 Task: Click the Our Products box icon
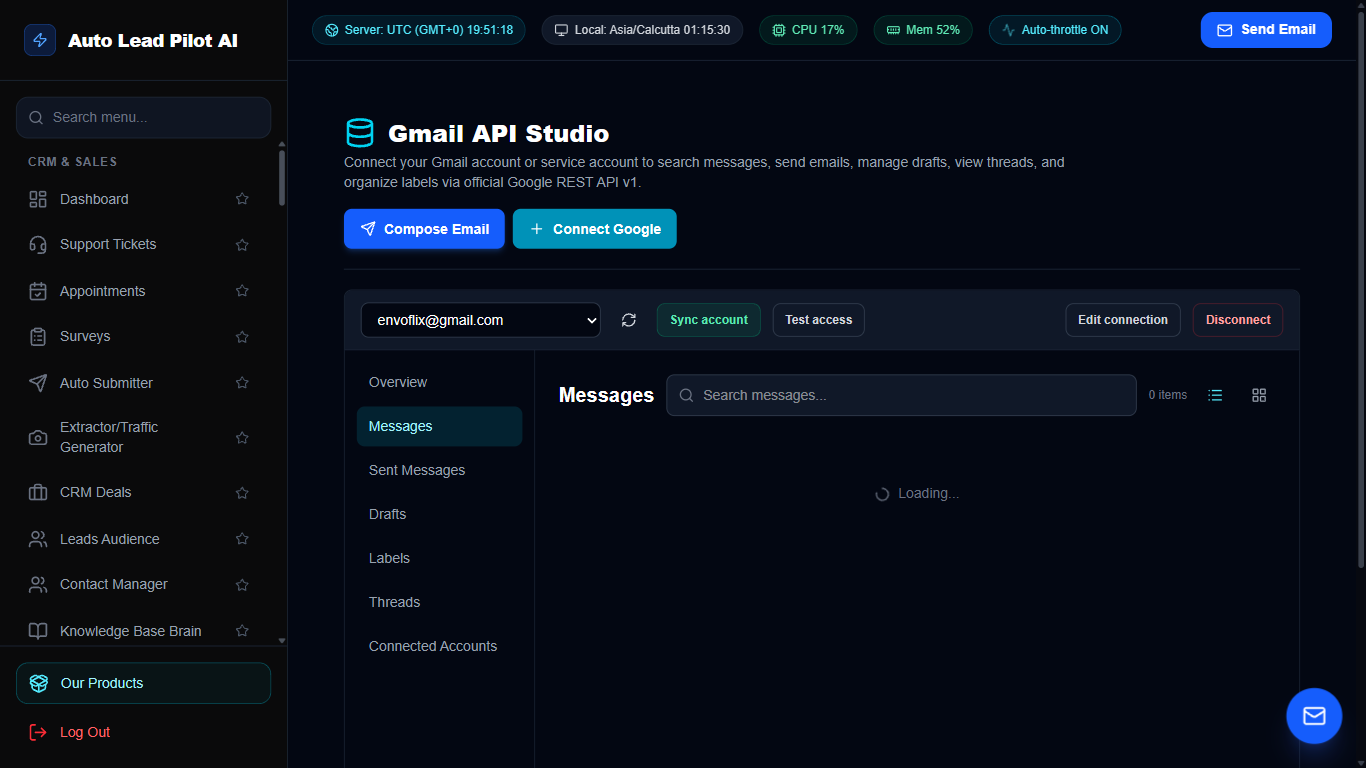[39, 683]
